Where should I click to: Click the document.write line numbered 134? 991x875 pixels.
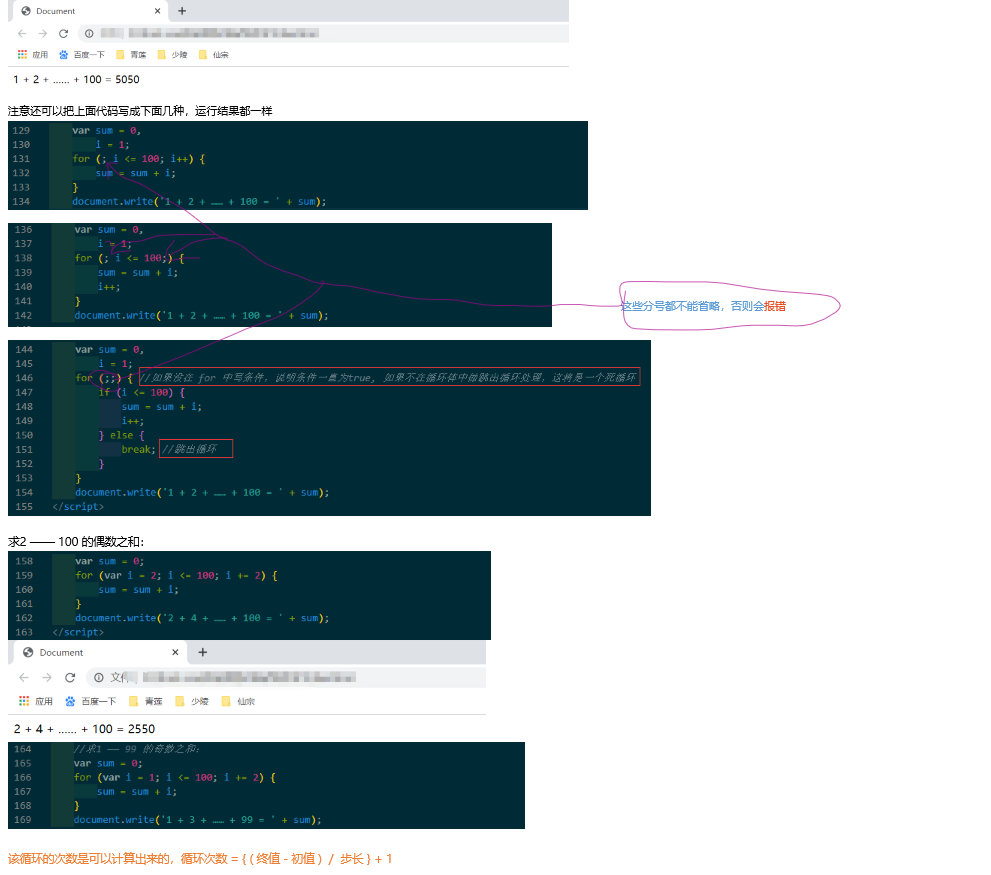tap(199, 202)
